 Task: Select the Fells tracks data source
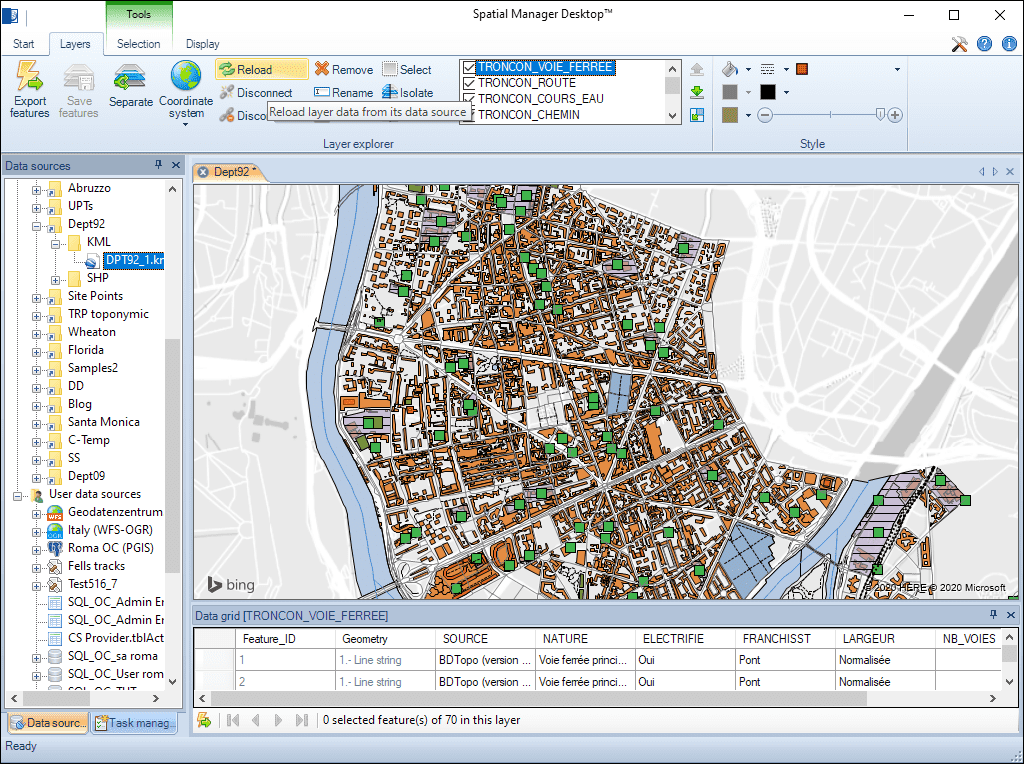coord(96,566)
